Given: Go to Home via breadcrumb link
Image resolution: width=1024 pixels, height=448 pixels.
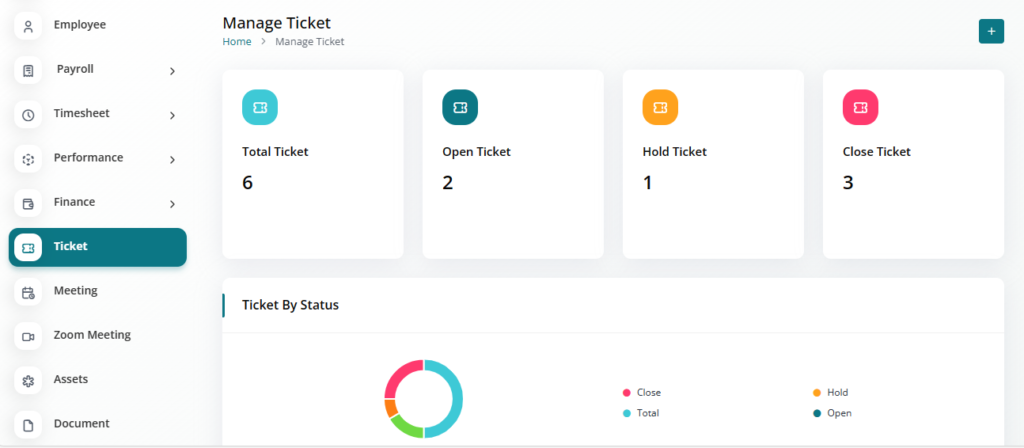Looking at the screenshot, I should click(237, 42).
